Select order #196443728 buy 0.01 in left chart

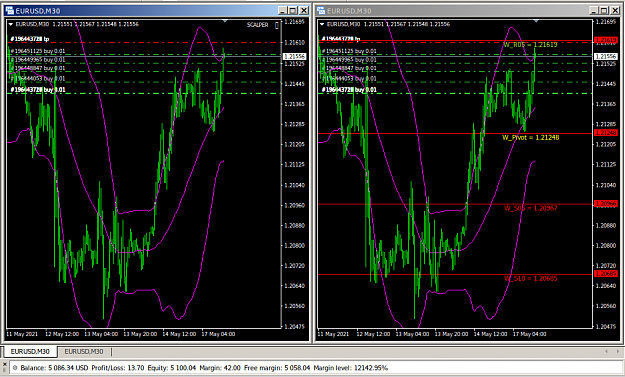coord(38,90)
